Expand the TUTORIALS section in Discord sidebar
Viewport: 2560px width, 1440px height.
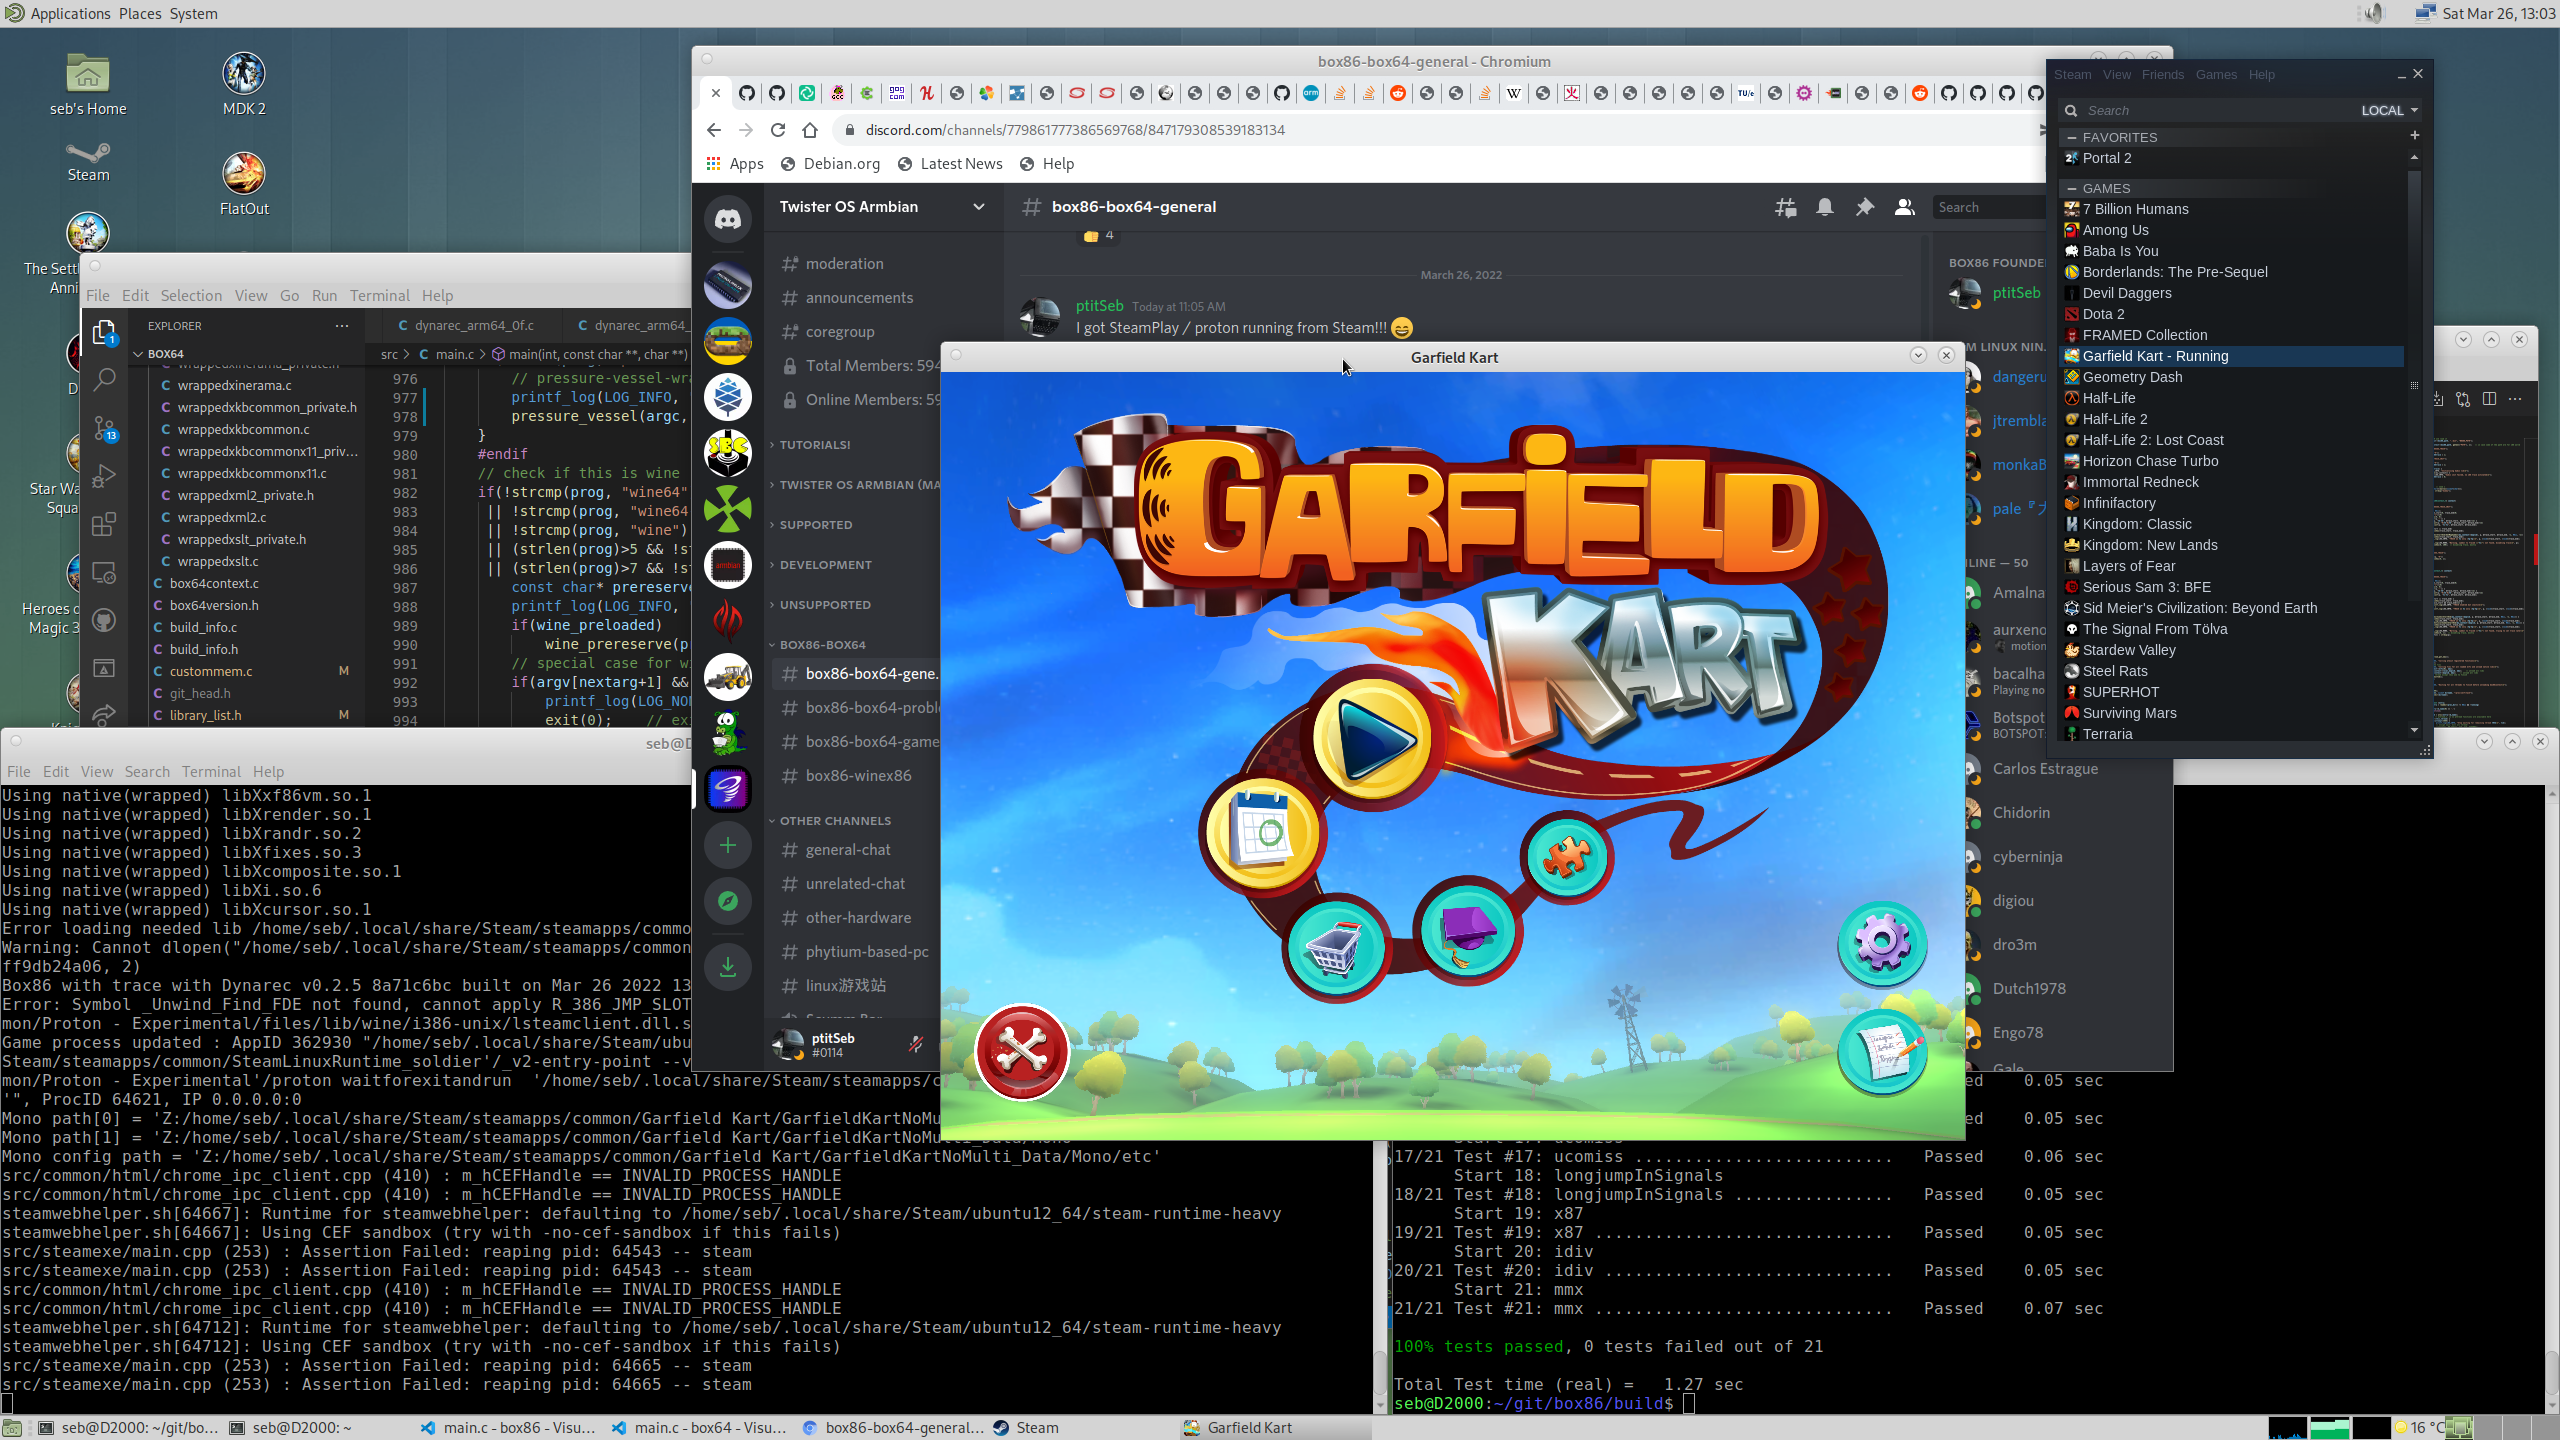pos(814,443)
